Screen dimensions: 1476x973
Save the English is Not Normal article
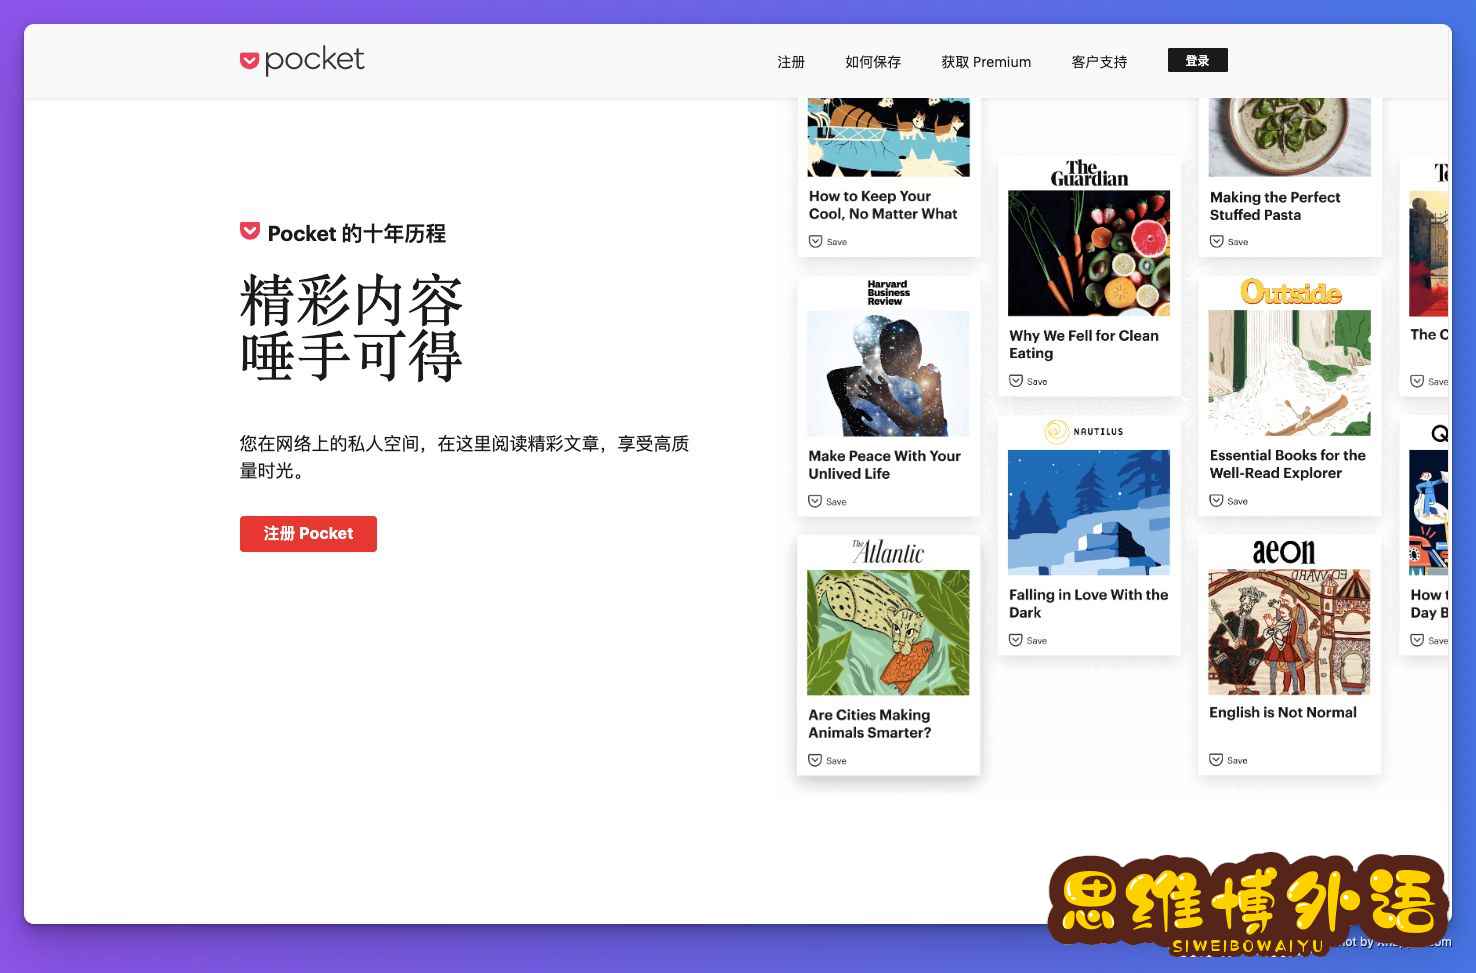1229,760
